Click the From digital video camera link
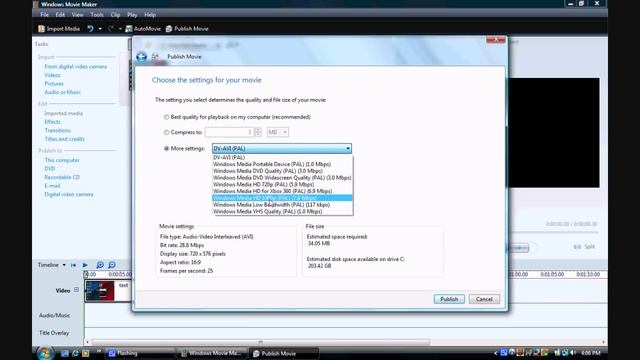This screenshot has height=360, width=640. (x=76, y=67)
